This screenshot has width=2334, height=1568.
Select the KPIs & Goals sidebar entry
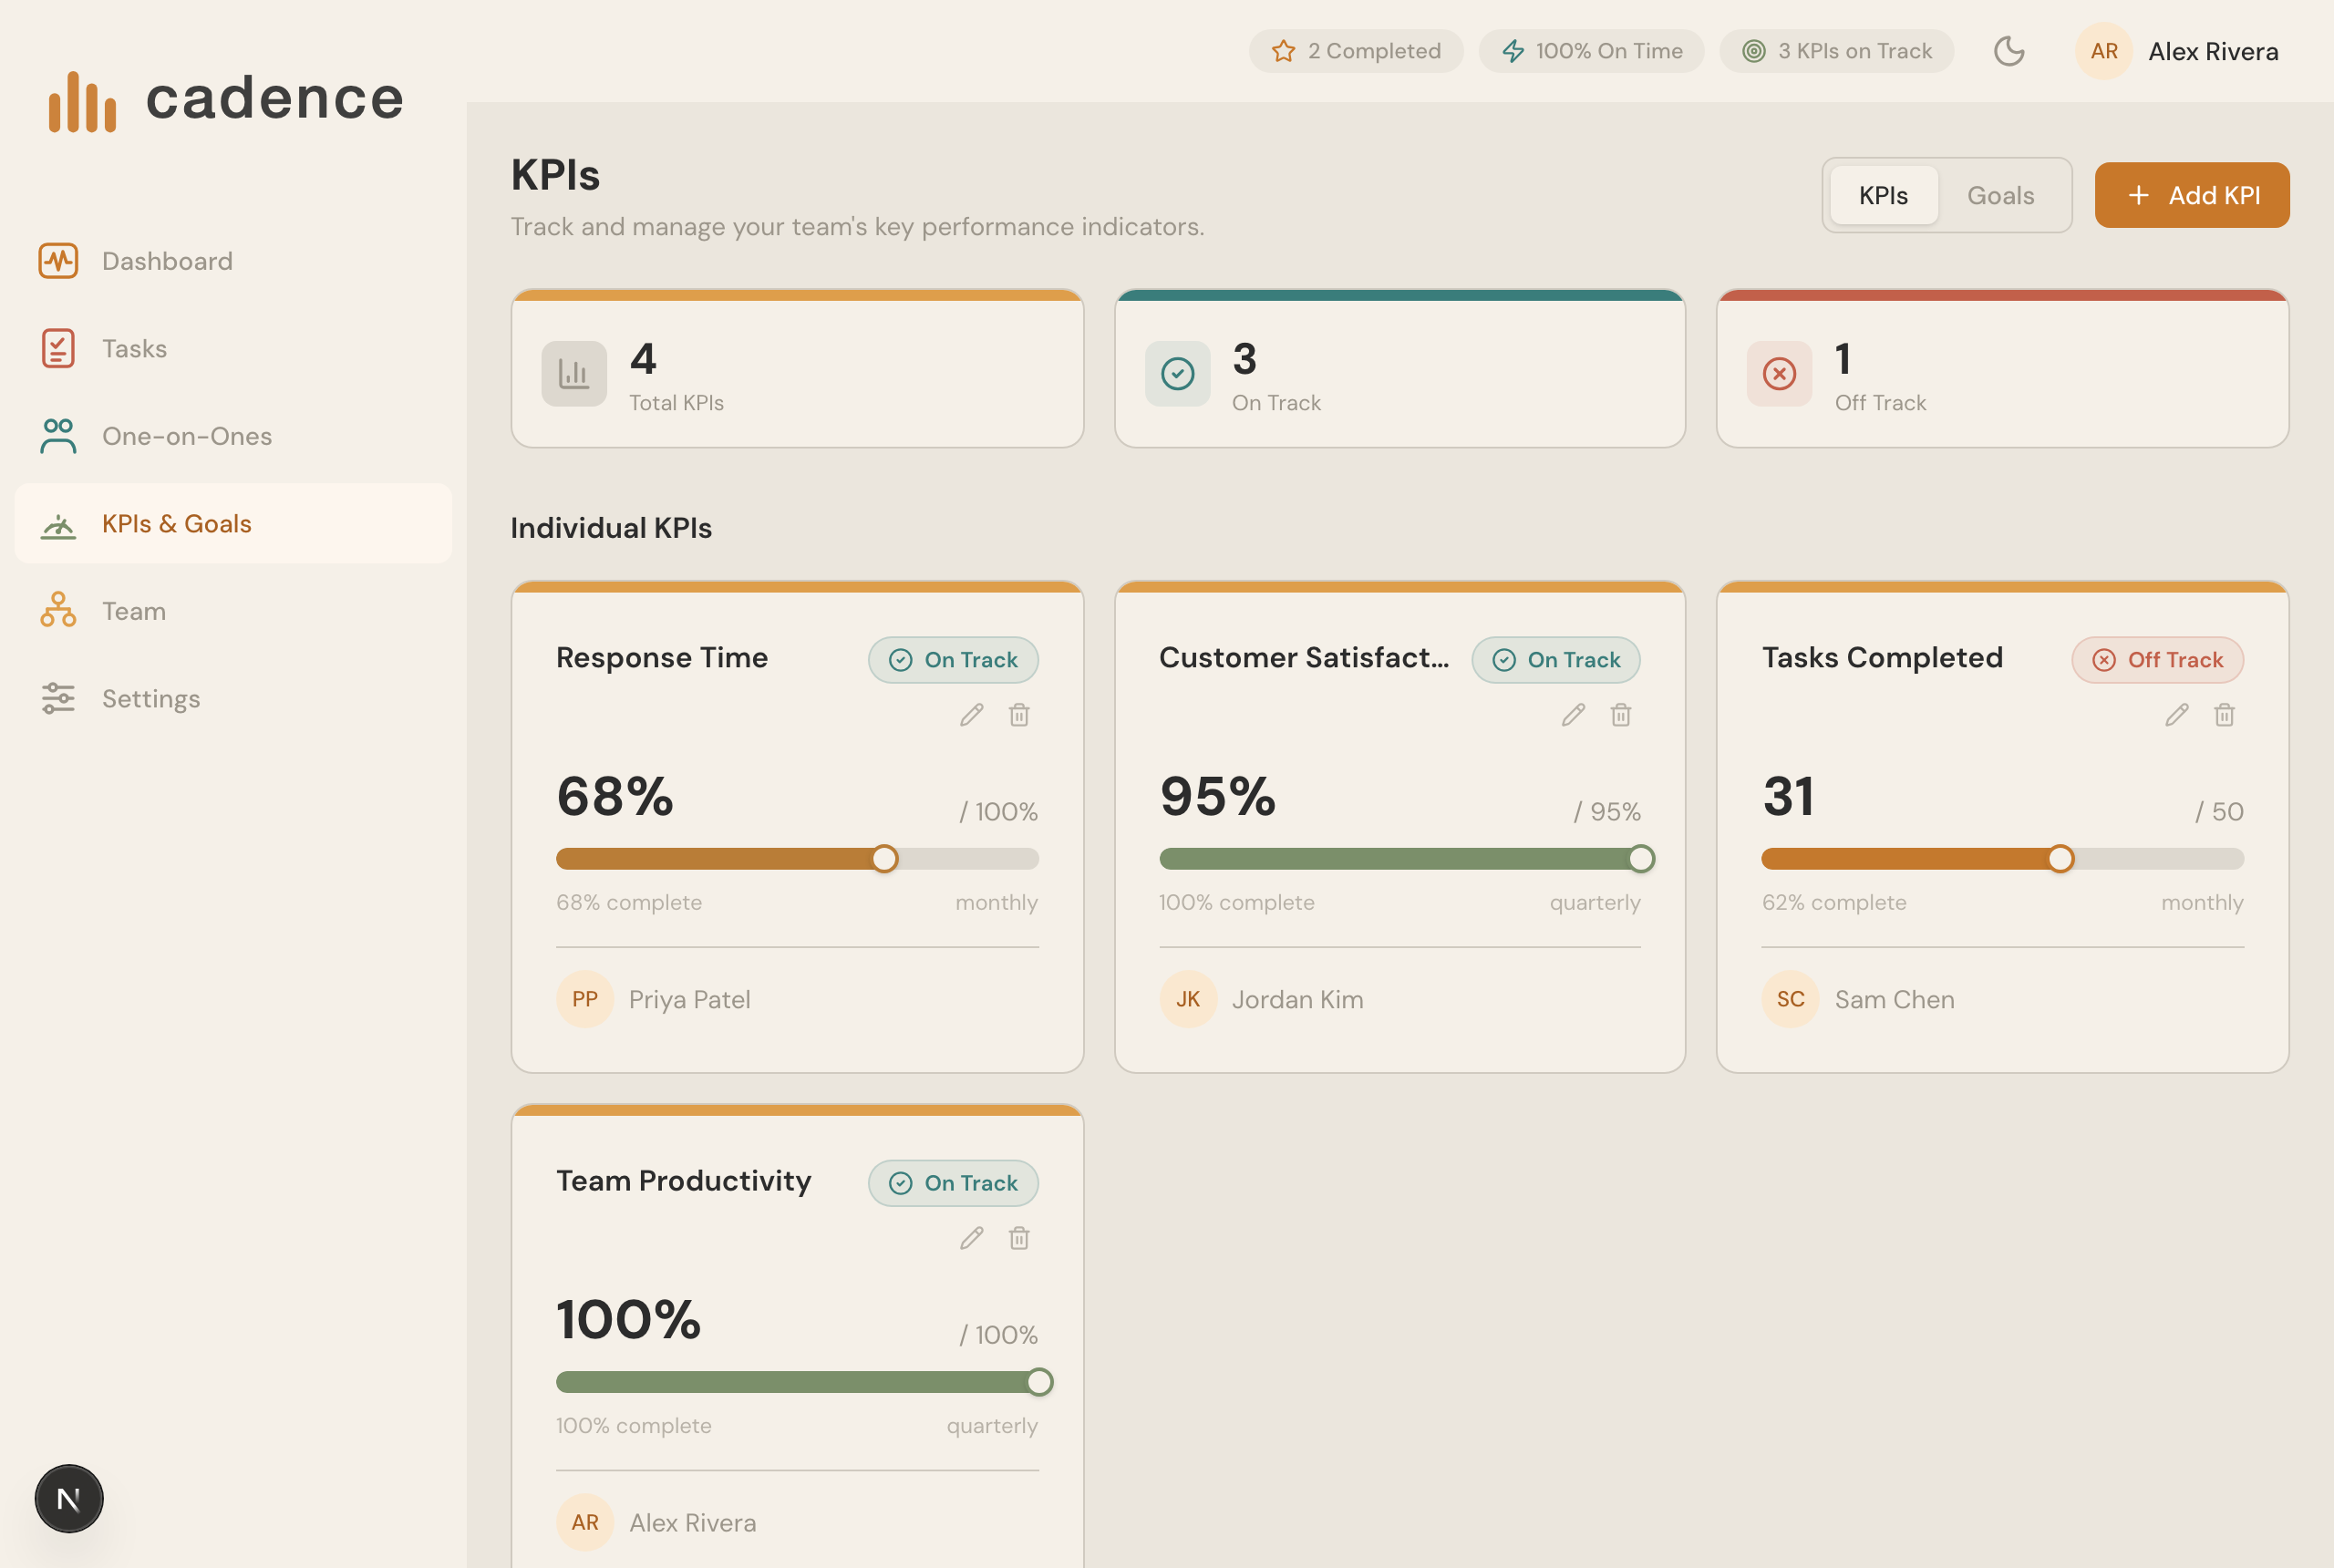pos(176,523)
